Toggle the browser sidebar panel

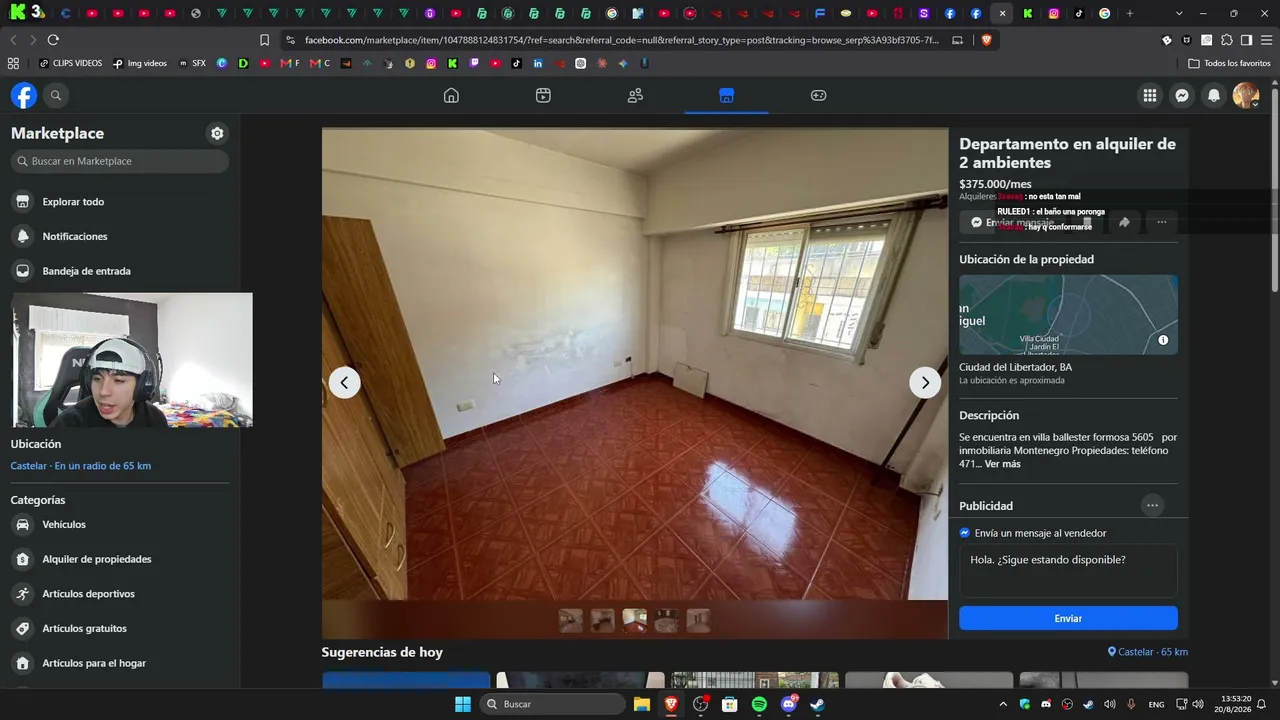pos(1246,40)
